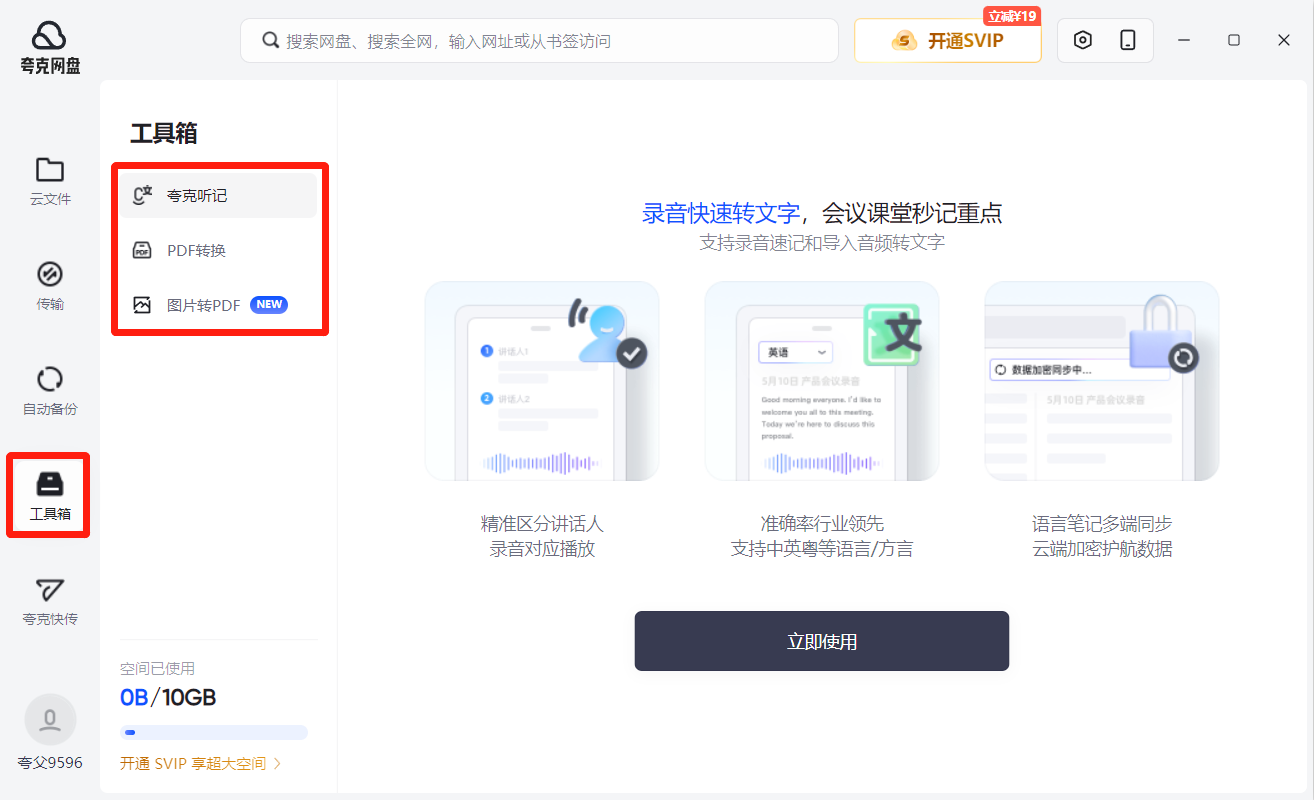1314x800 pixels.
Task: Click 精准区分讲话人 caption text
Action: (x=542, y=524)
